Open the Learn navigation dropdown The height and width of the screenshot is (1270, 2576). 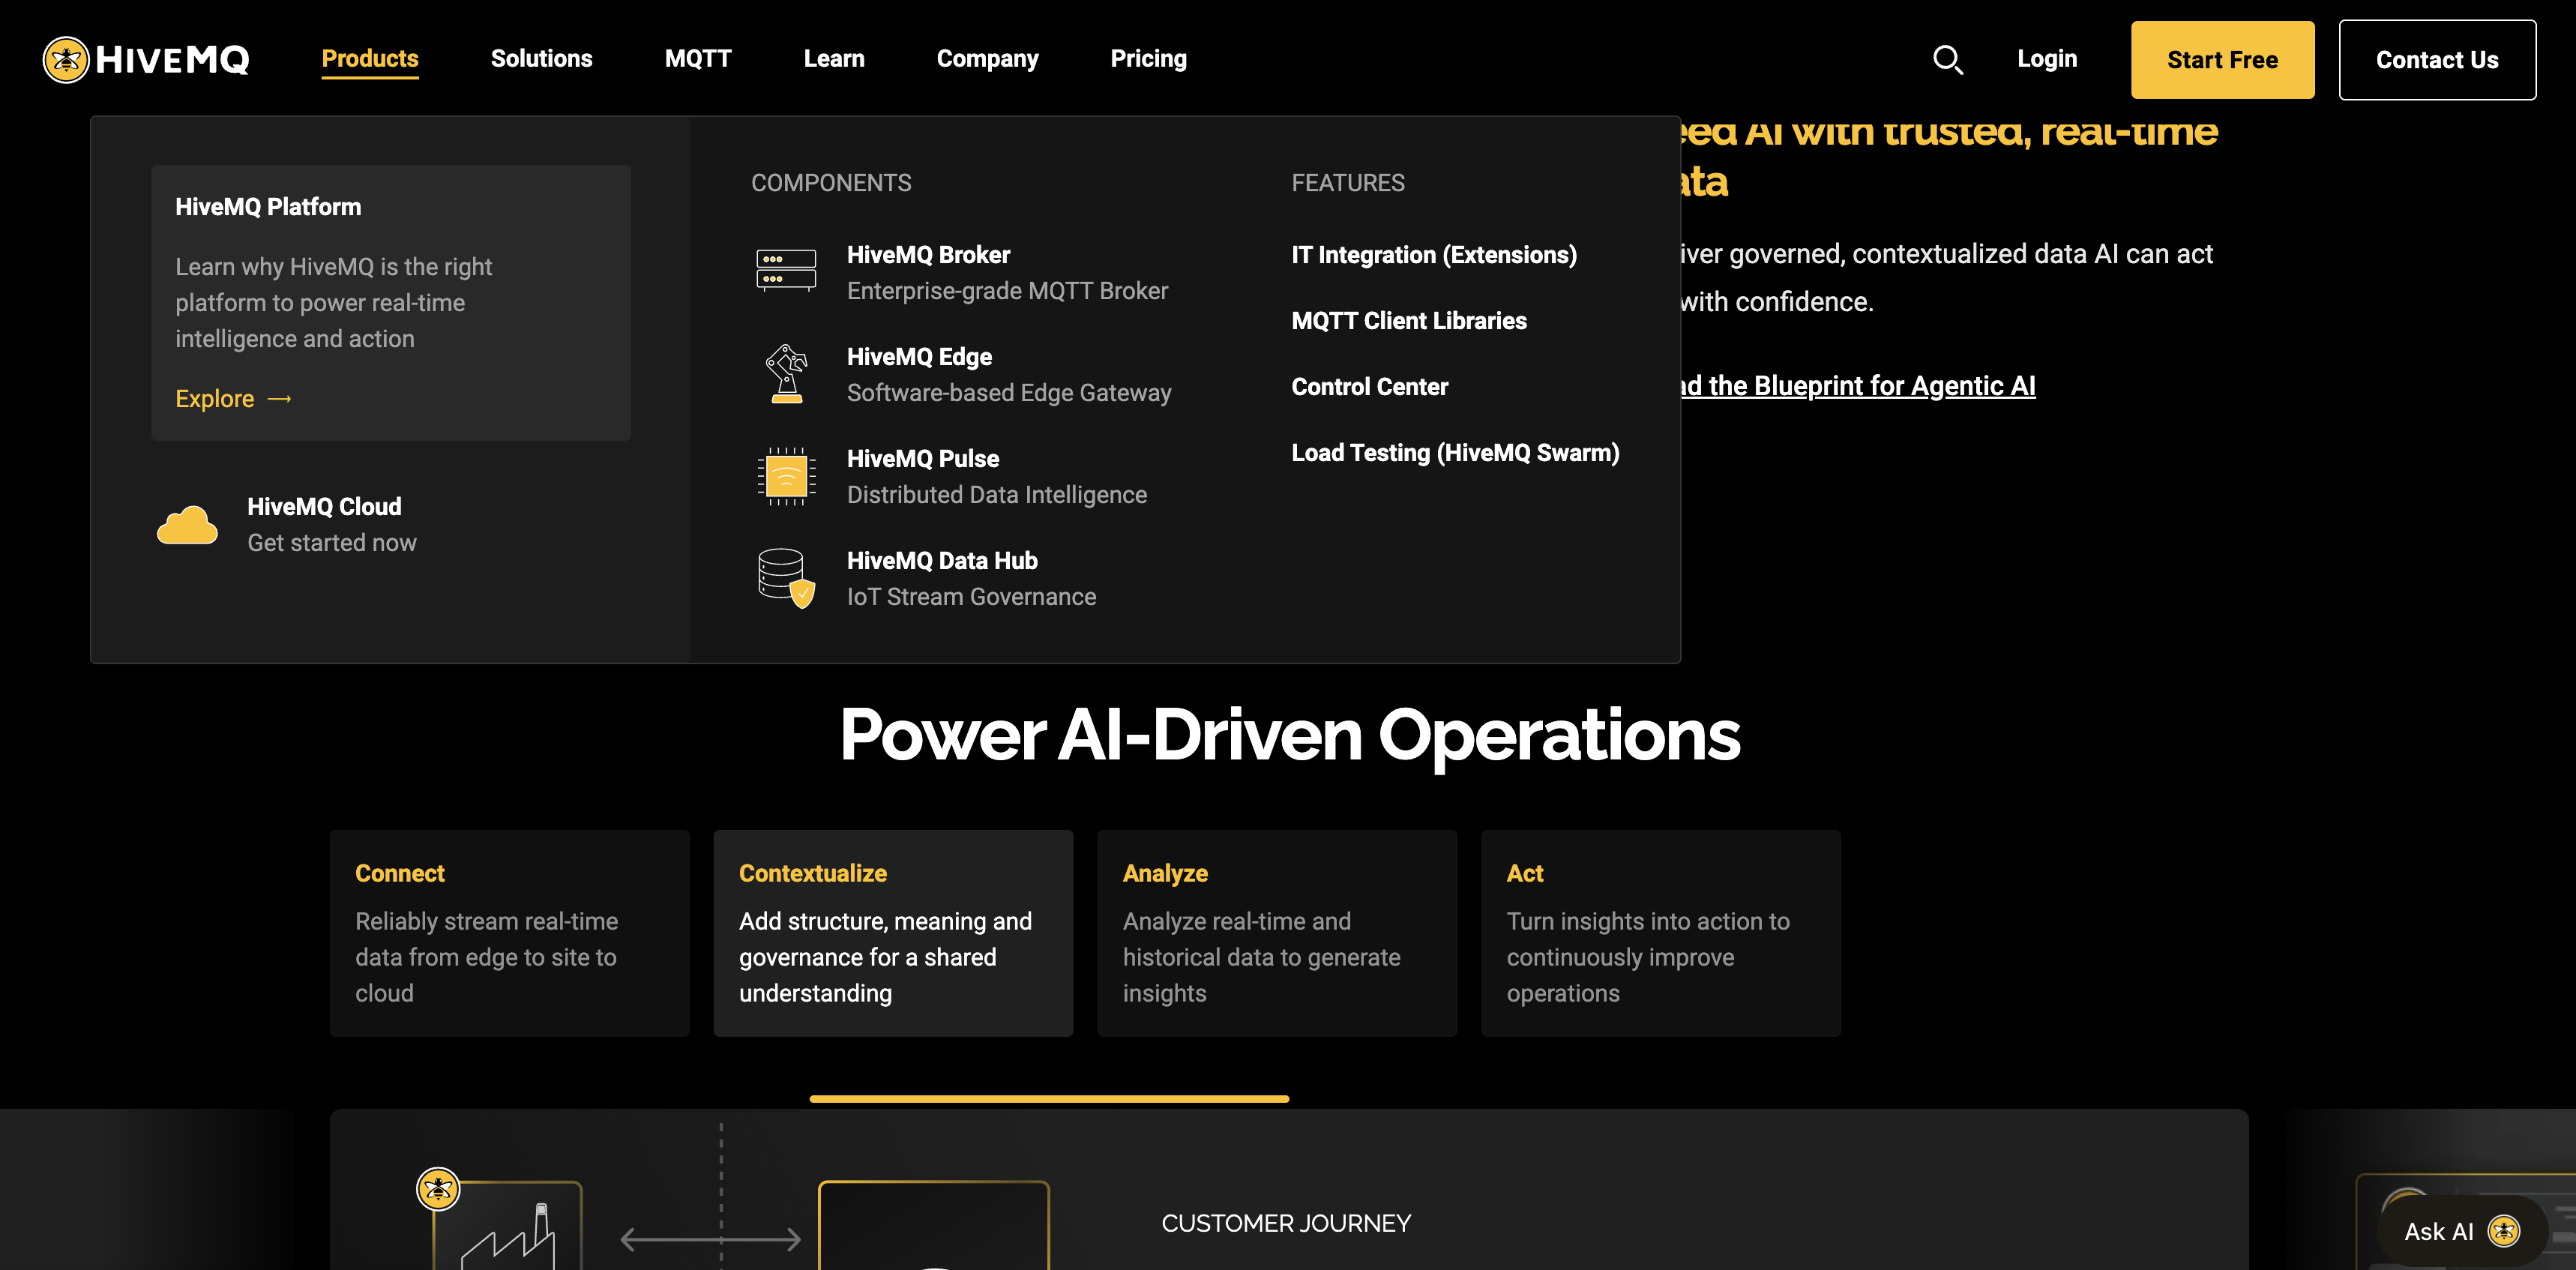(x=833, y=59)
